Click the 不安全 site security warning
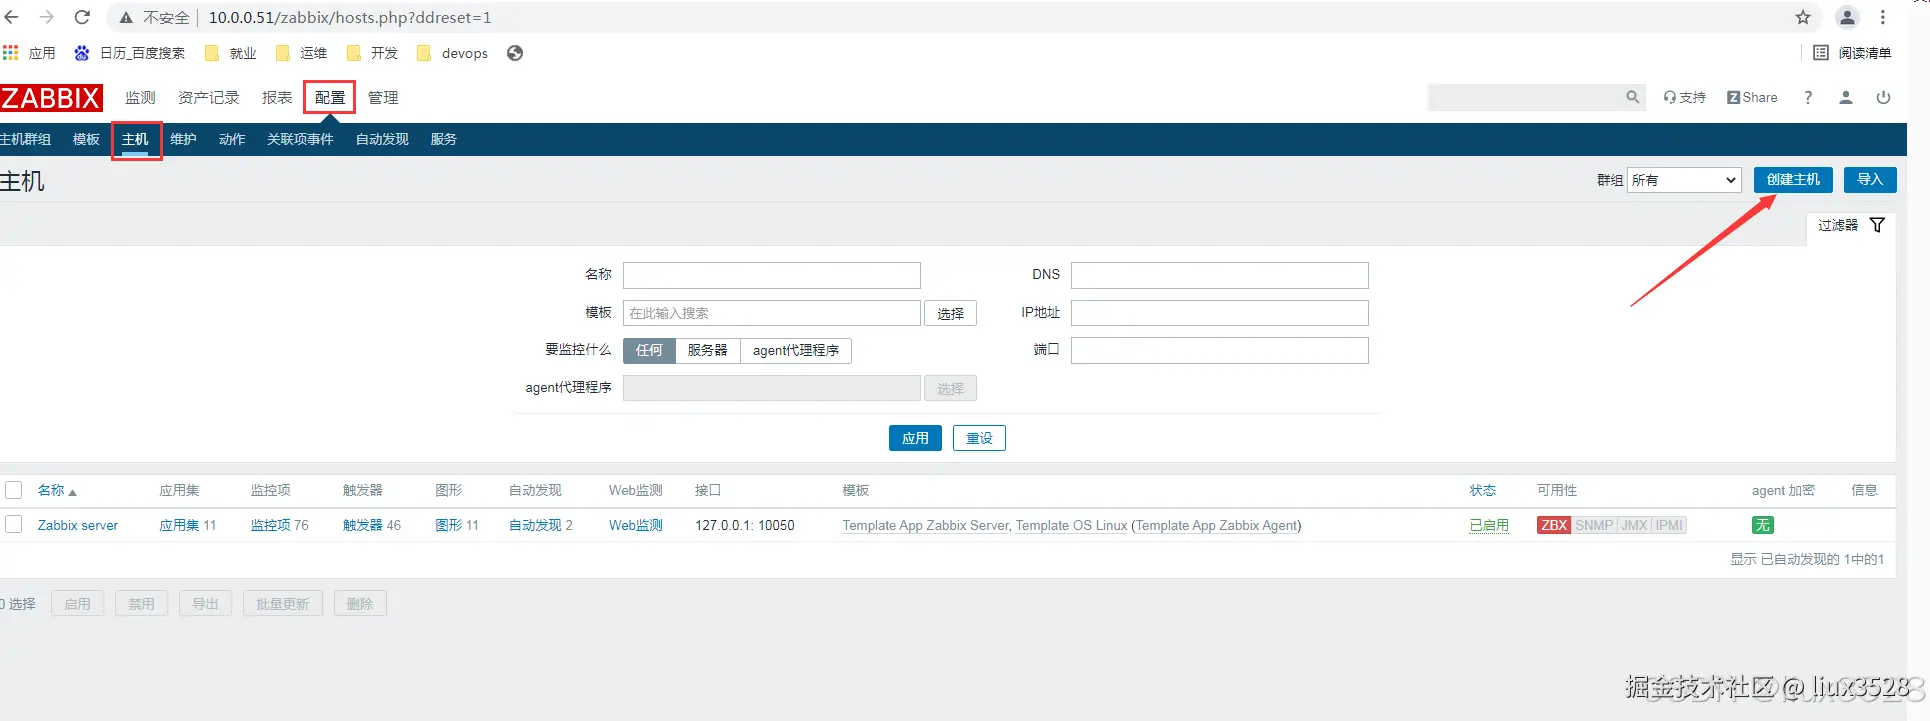The width and height of the screenshot is (1930, 721). 155,17
